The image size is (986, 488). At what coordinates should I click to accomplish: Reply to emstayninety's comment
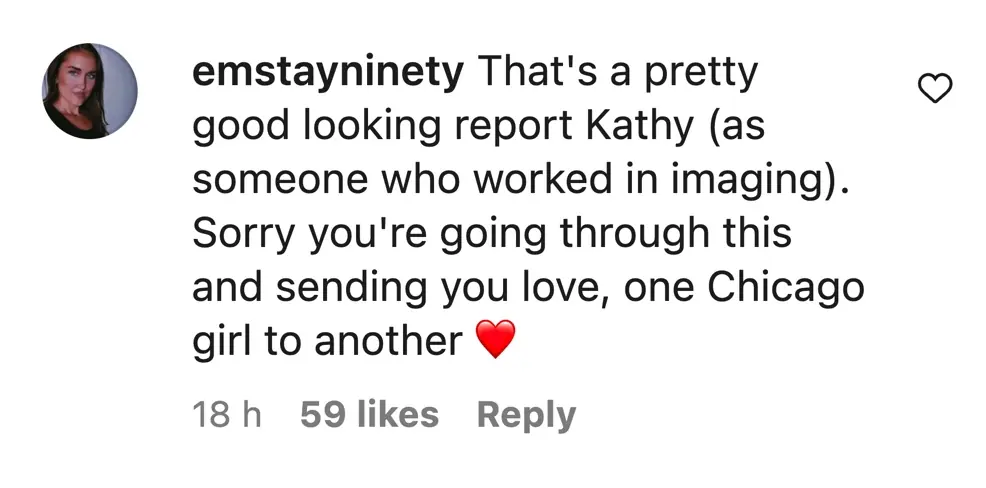click(x=526, y=415)
